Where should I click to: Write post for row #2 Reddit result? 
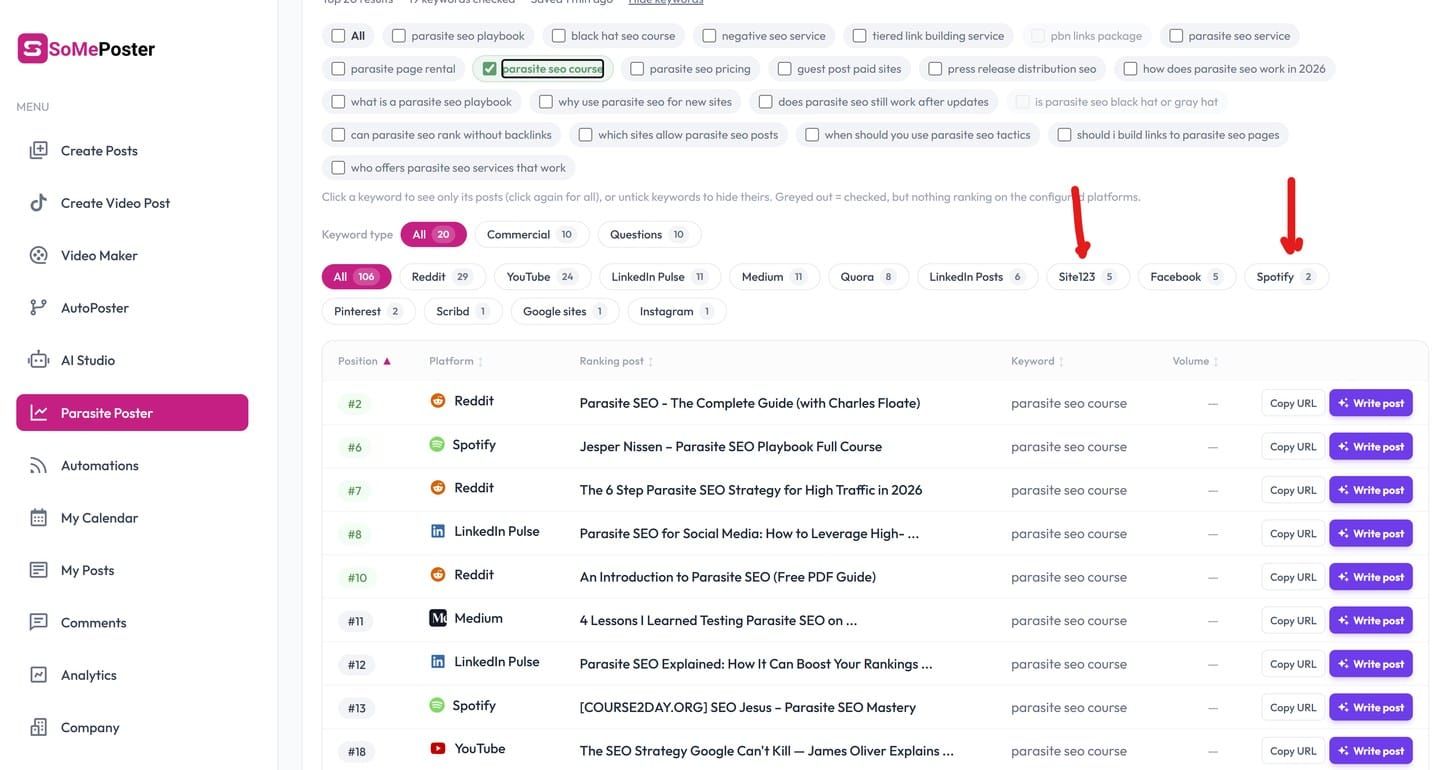(x=1370, y=403)
